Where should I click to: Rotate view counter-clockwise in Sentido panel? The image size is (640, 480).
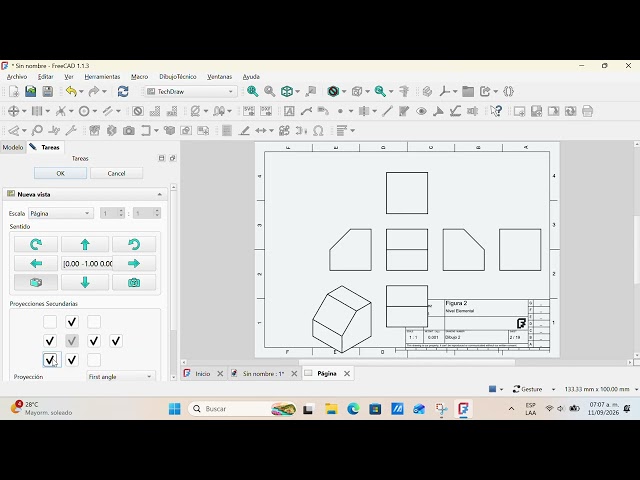click(x=134, y=244)
